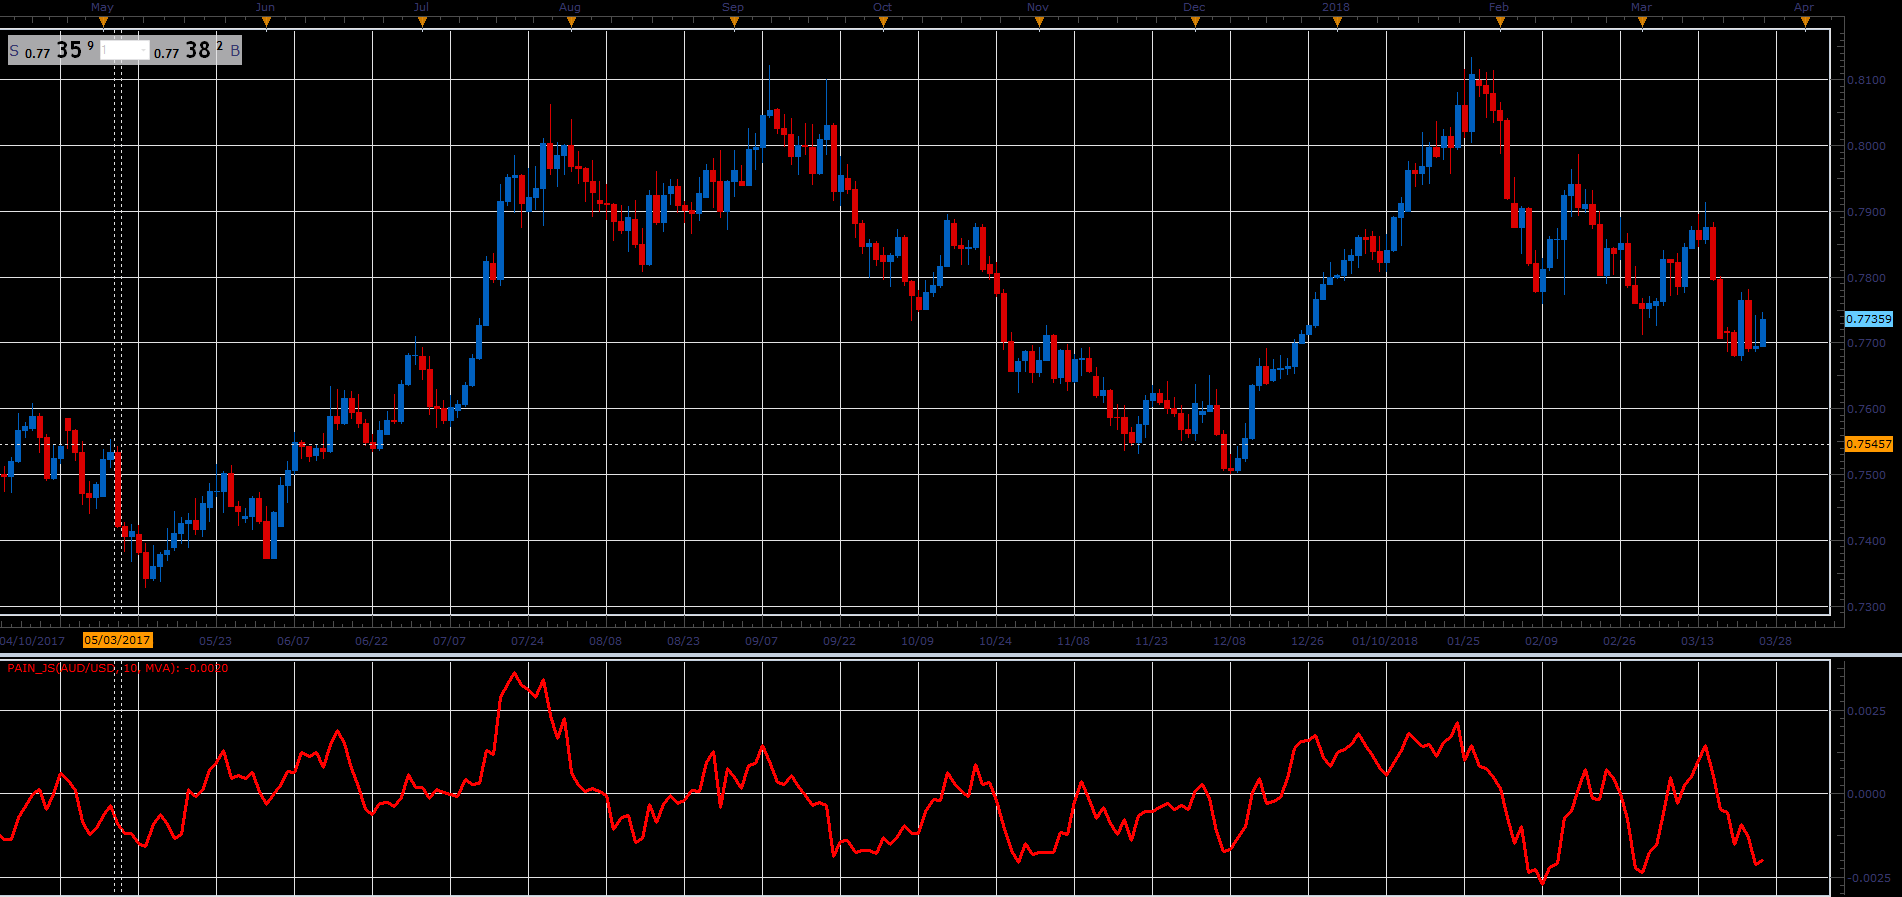Click the 0.7300 price axis label
This screenshot has width=1902, height=897.
click(1866, 607)
